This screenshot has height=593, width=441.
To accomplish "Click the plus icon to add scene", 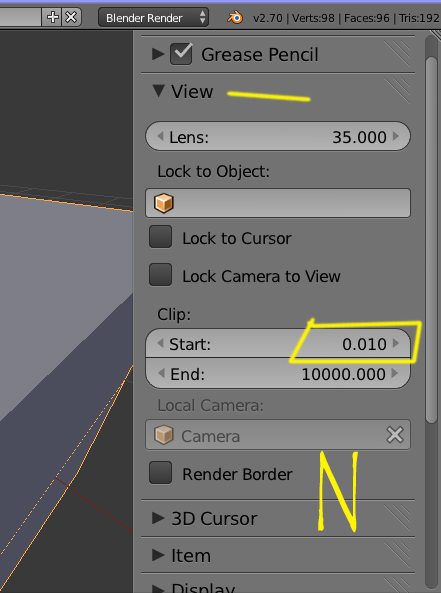I will tap(53, 17).
